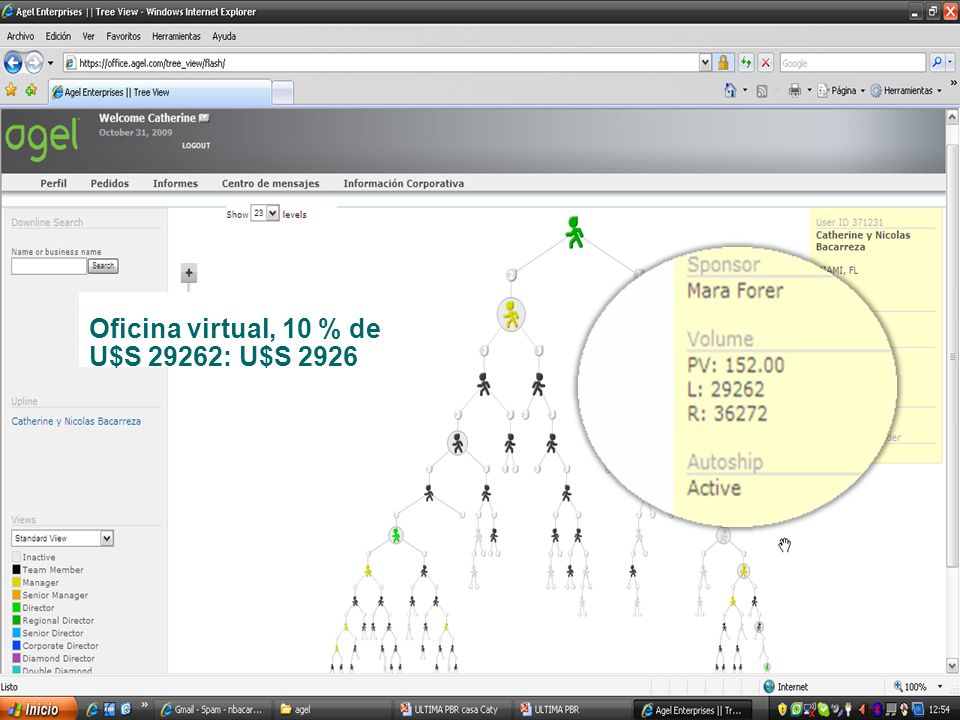Click the green root person node
This screenshot has width=960, height=720.
point(574,232)
